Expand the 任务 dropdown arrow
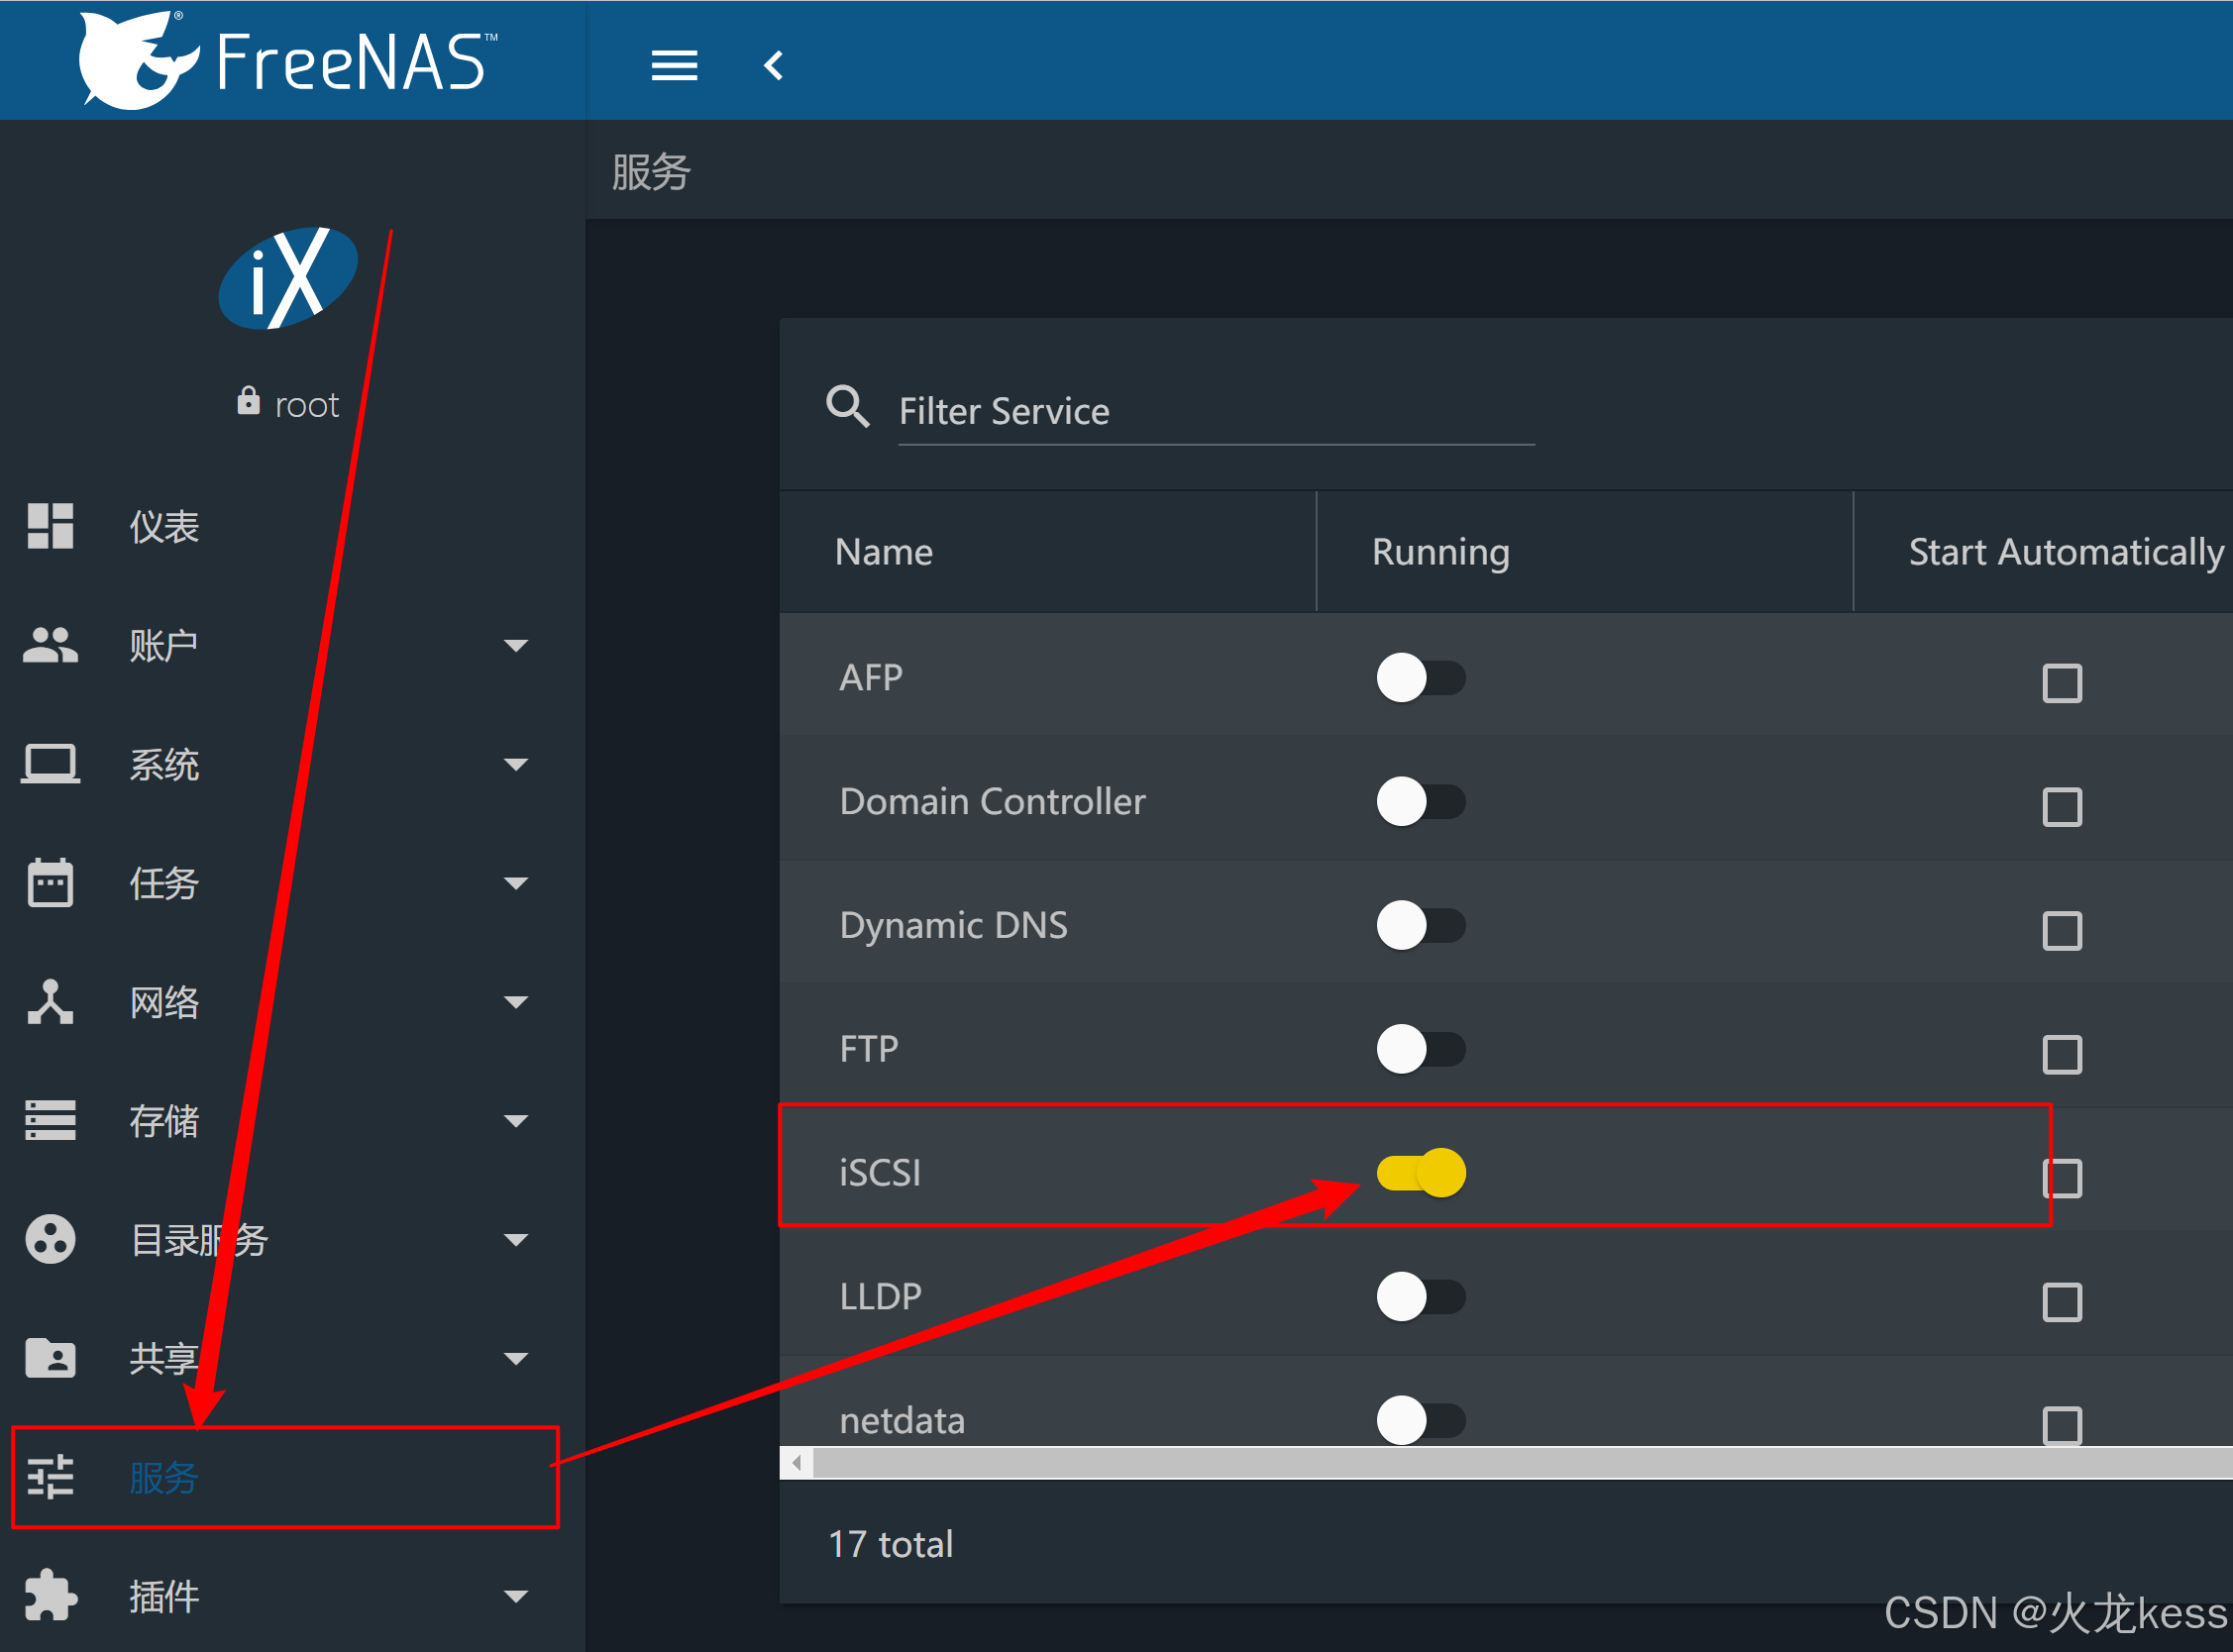2233x1652 pixels. pyautogui.click(x=516, y=883)
